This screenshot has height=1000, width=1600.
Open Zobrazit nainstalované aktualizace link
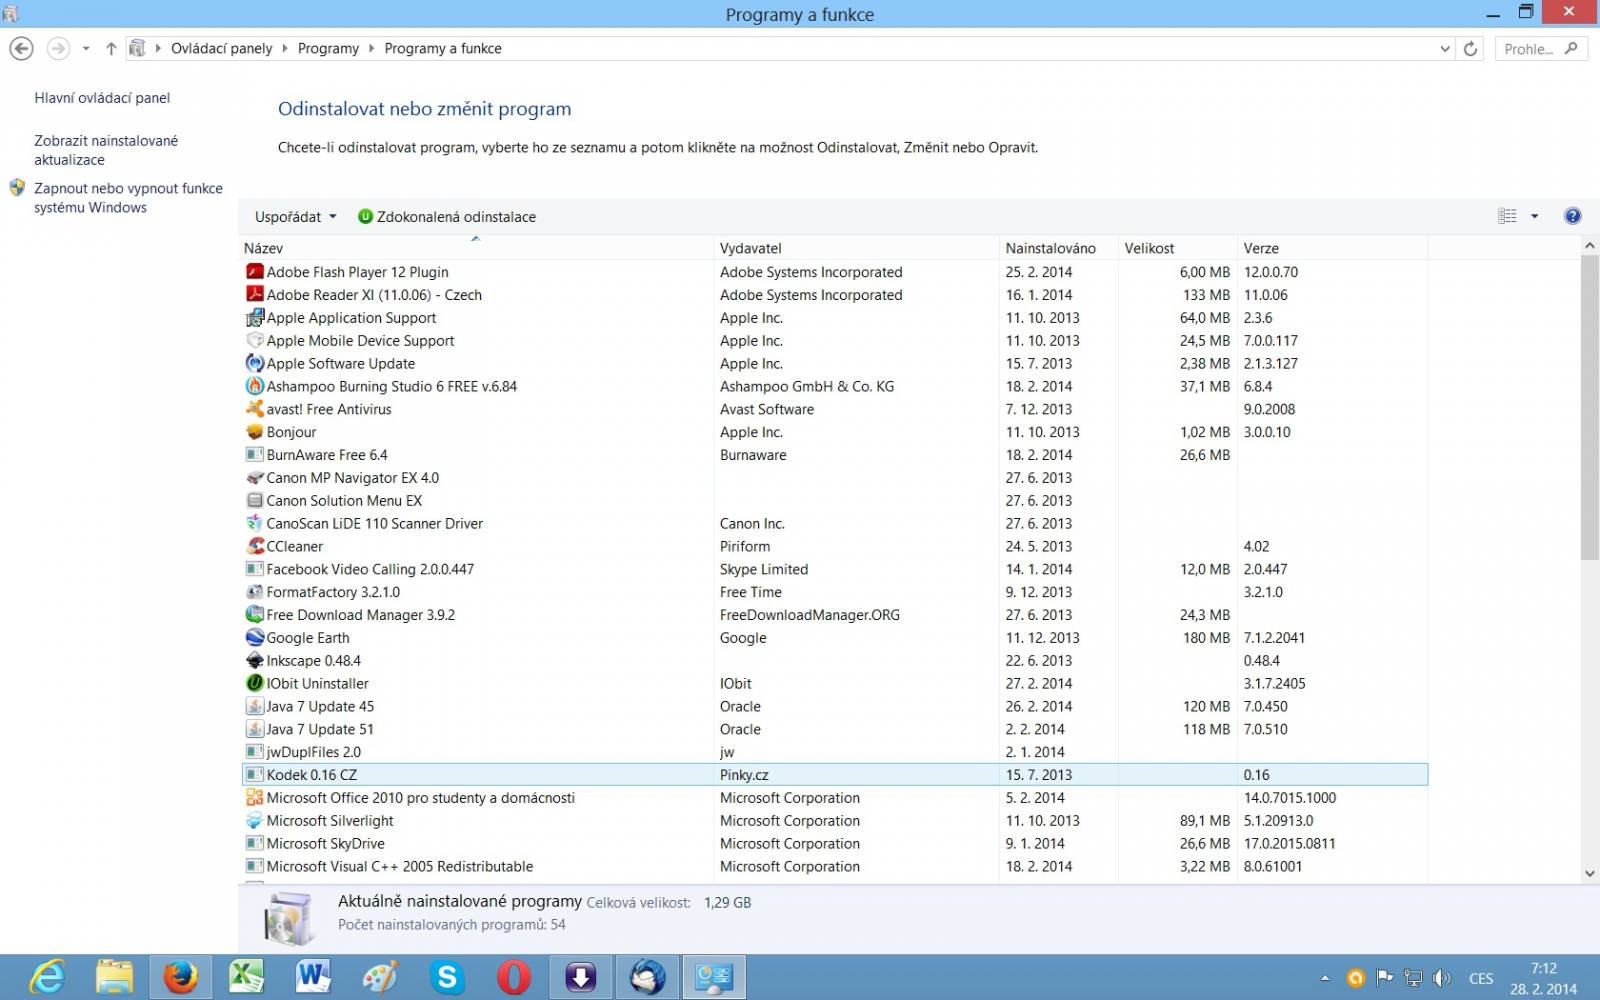click(106, 150)
